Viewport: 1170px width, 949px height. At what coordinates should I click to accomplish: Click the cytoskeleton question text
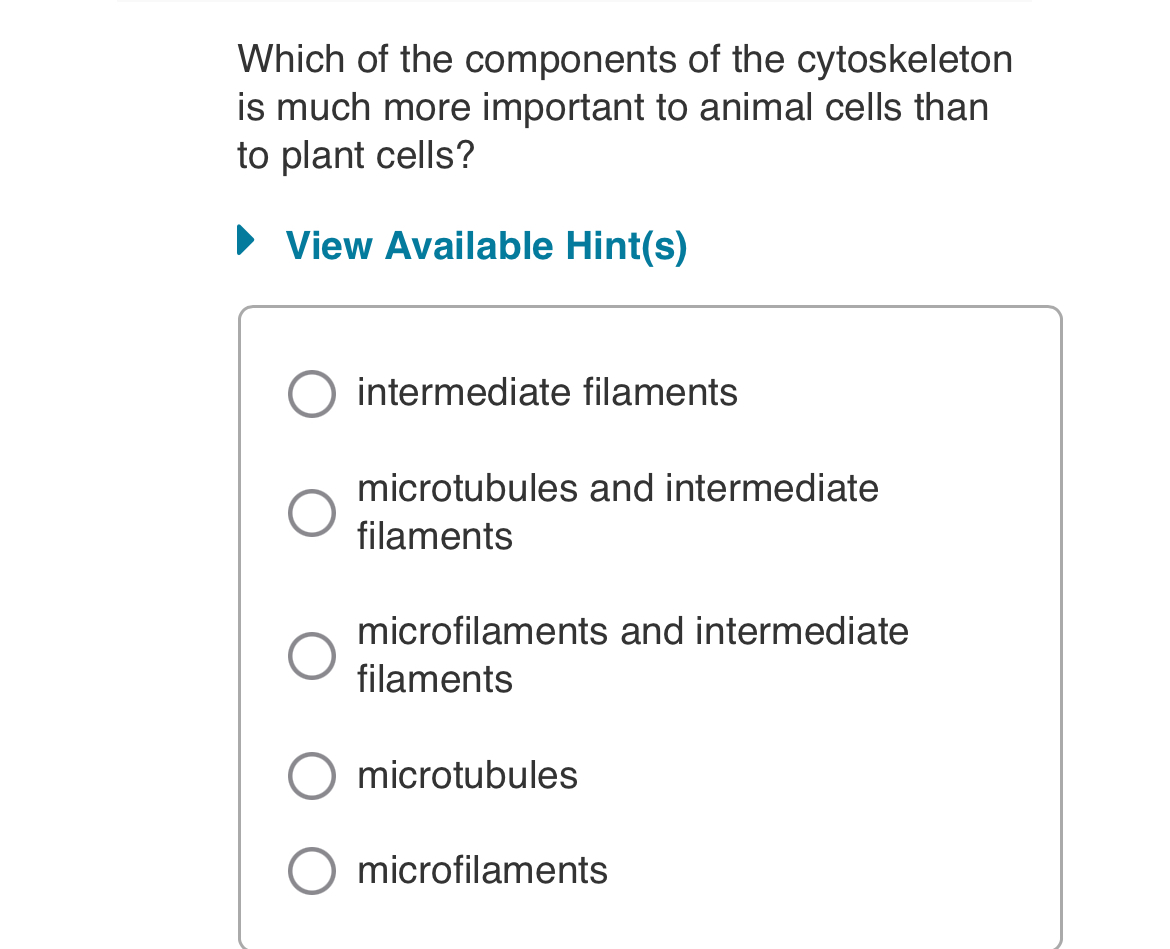point(624,106)
